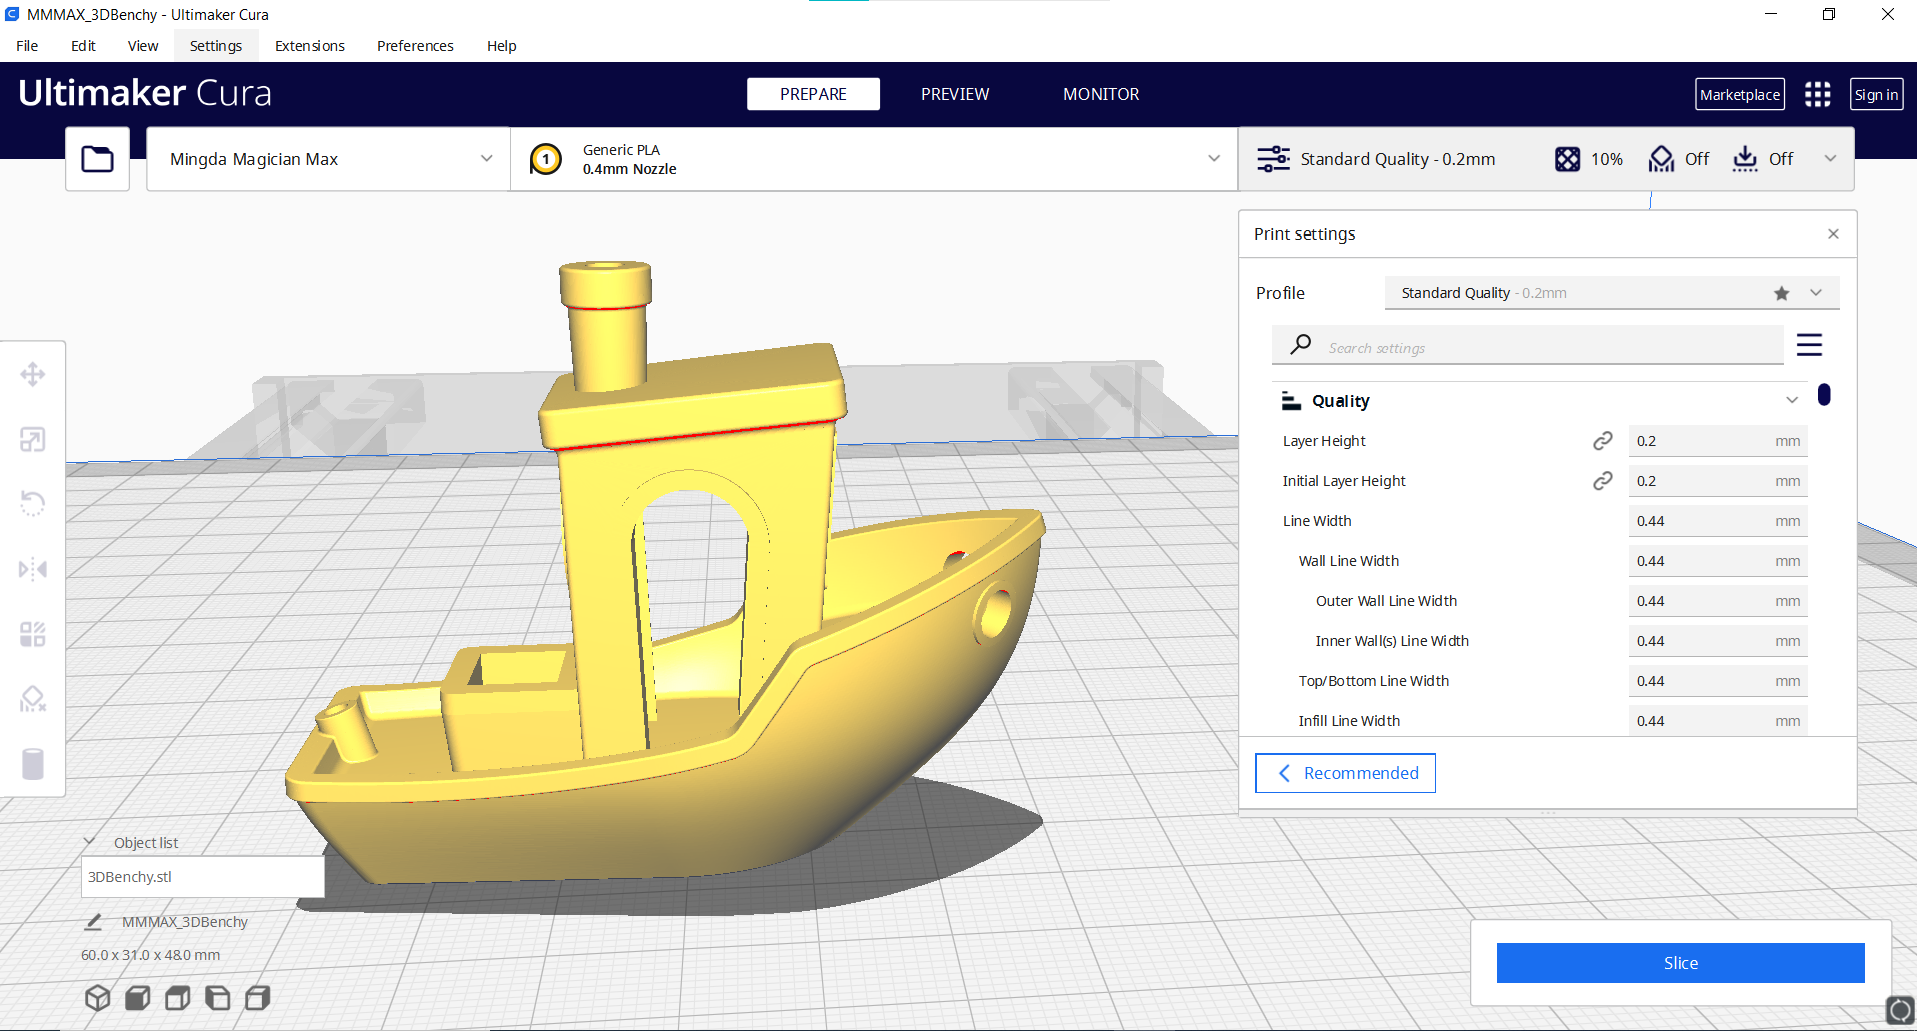Viewport: 1917px width, 1031px height.
Task: Click the Initial Layer Height link icon
Action: (x=1602, y=481)
